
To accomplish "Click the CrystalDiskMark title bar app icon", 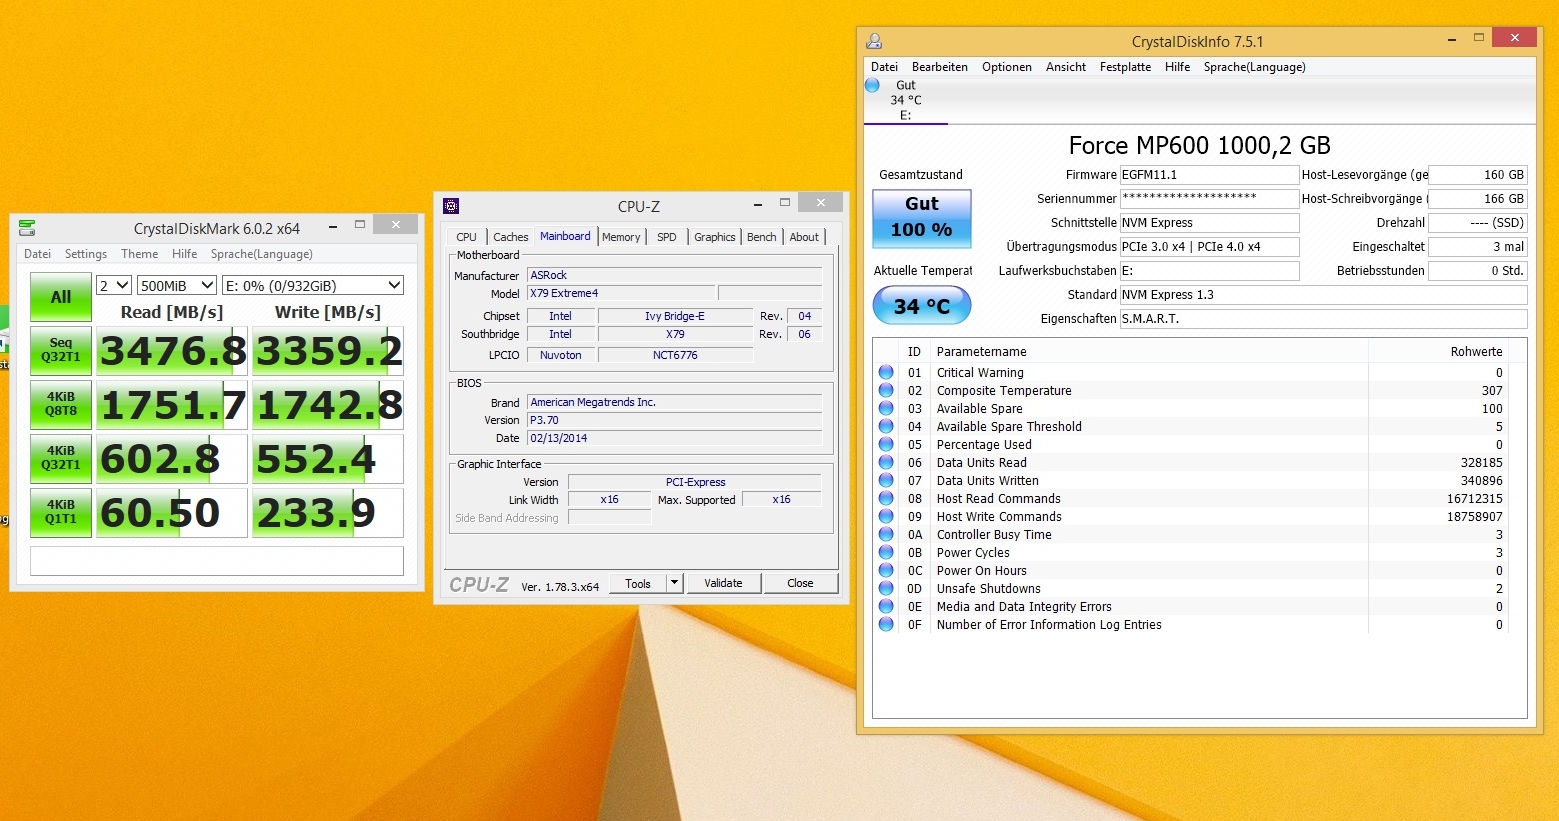I will coord(27,228).
